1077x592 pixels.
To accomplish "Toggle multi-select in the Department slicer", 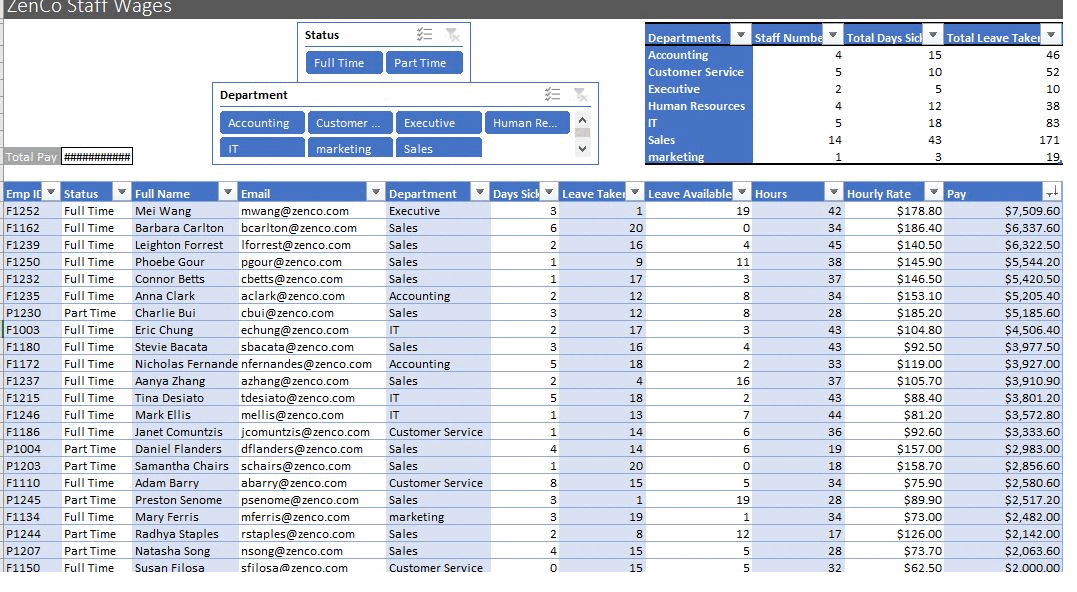I will click(552, 94).
